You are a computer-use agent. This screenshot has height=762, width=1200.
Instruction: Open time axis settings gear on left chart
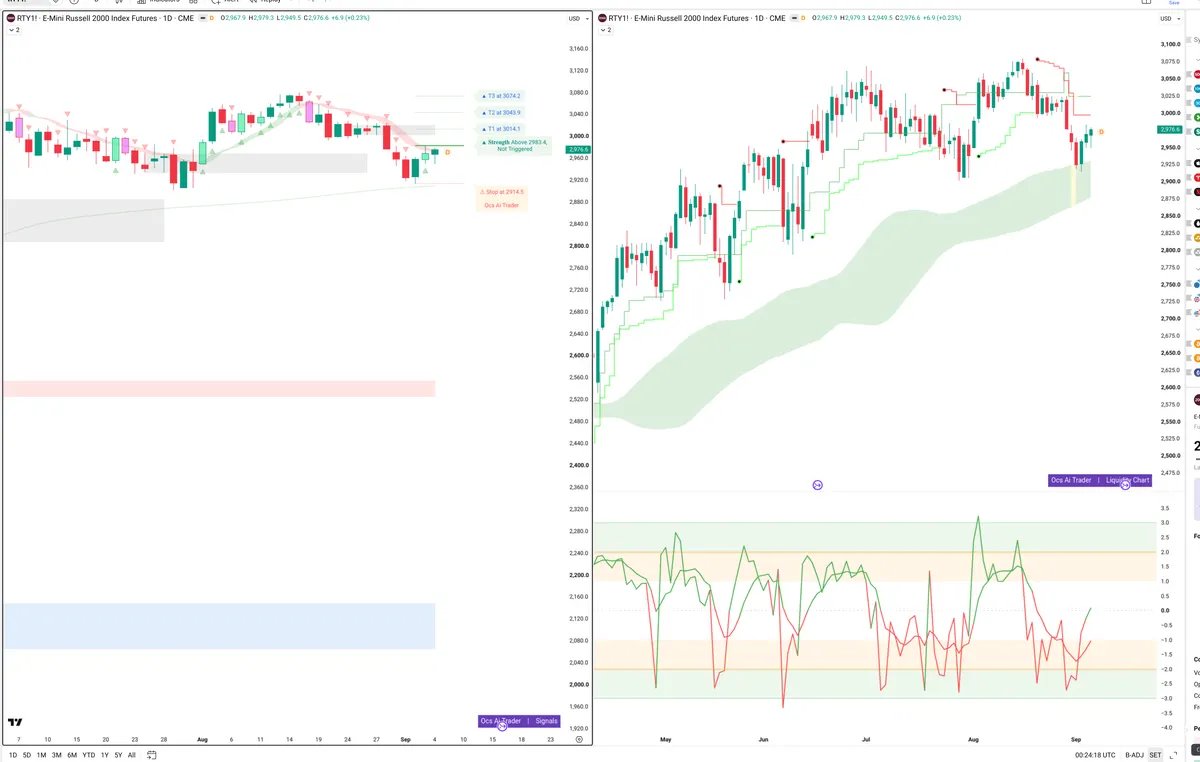point(579,739)
